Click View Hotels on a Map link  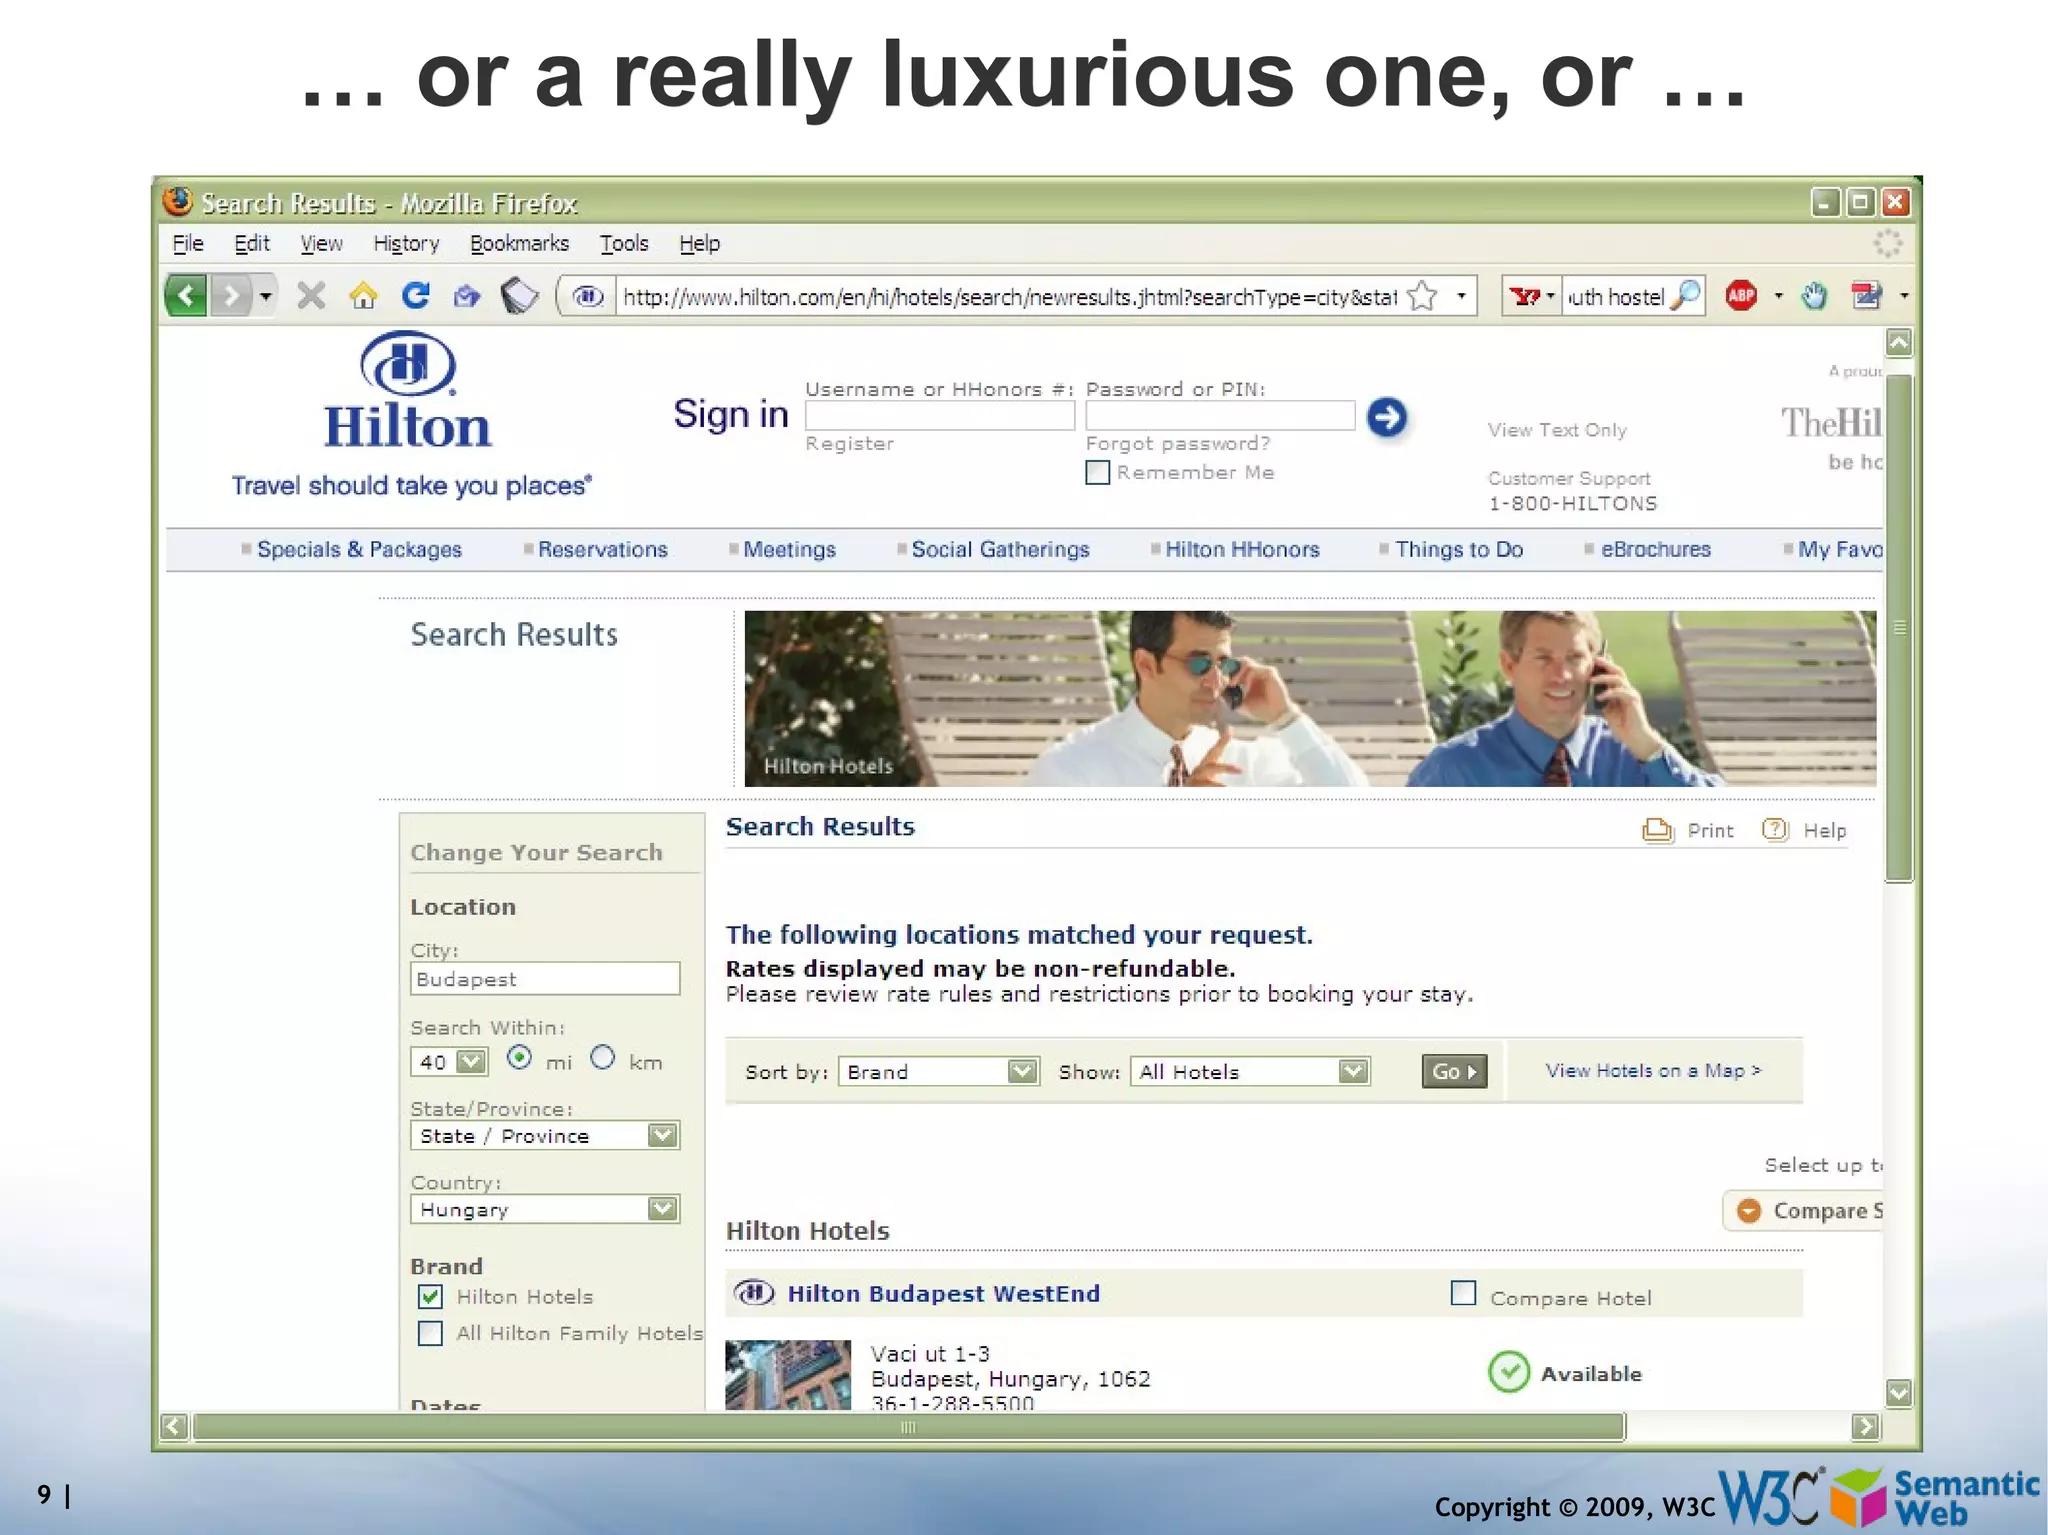[1653, 1070]
